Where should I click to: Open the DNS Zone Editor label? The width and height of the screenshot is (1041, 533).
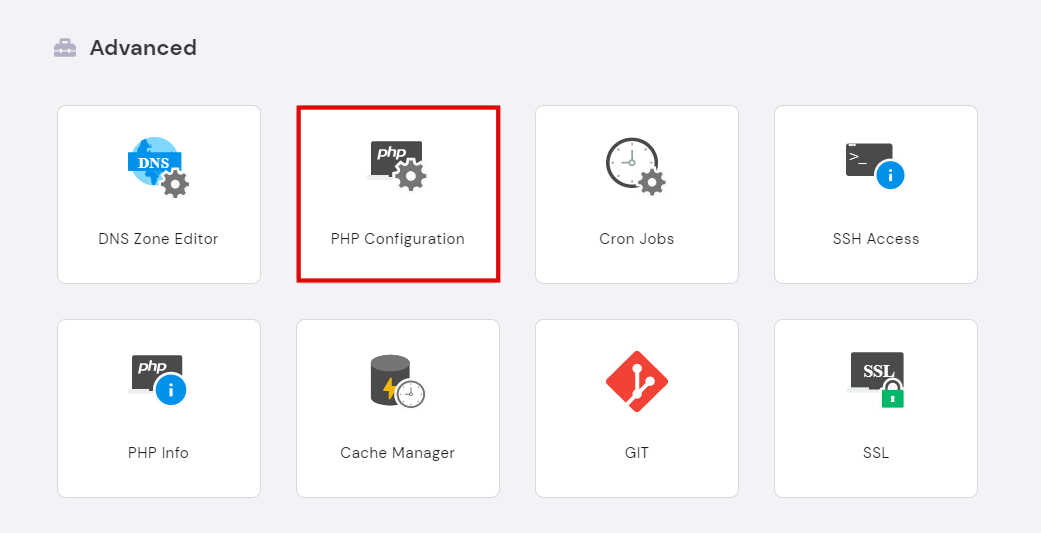point(158,239)
